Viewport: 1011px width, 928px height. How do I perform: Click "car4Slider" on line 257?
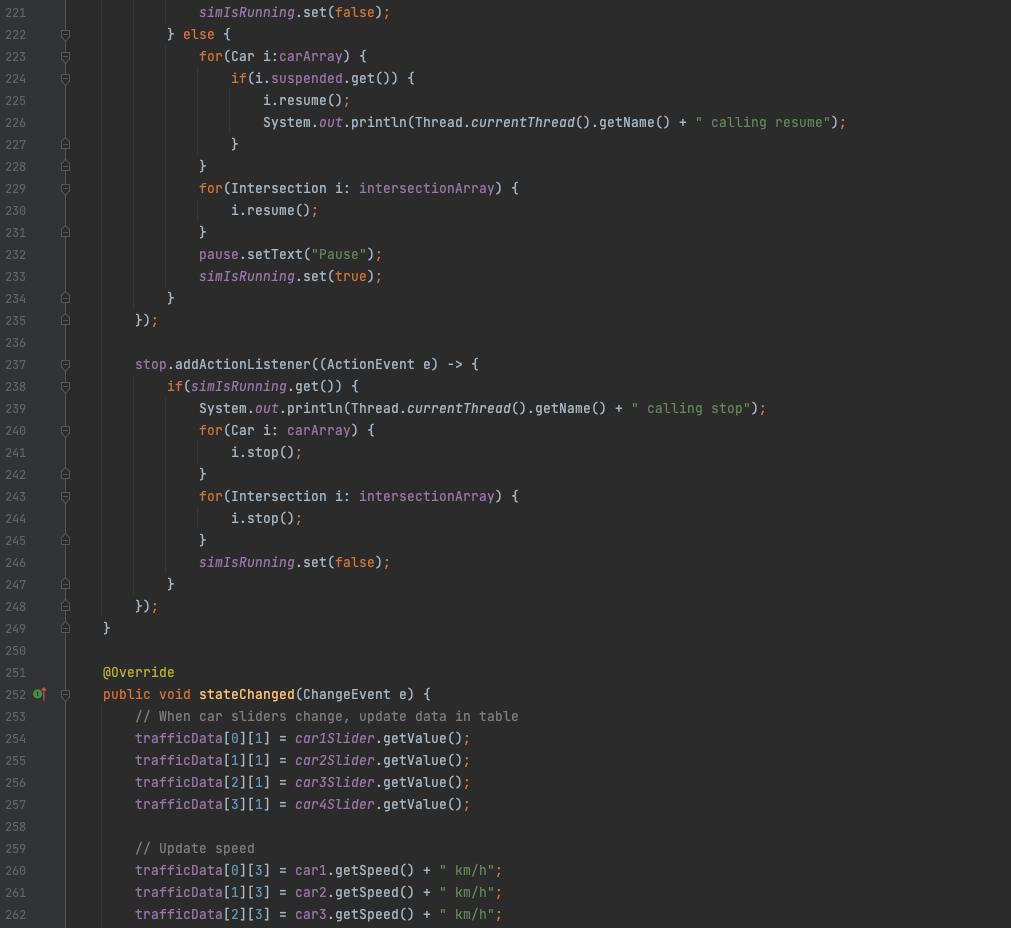click(x=335, y=805)
